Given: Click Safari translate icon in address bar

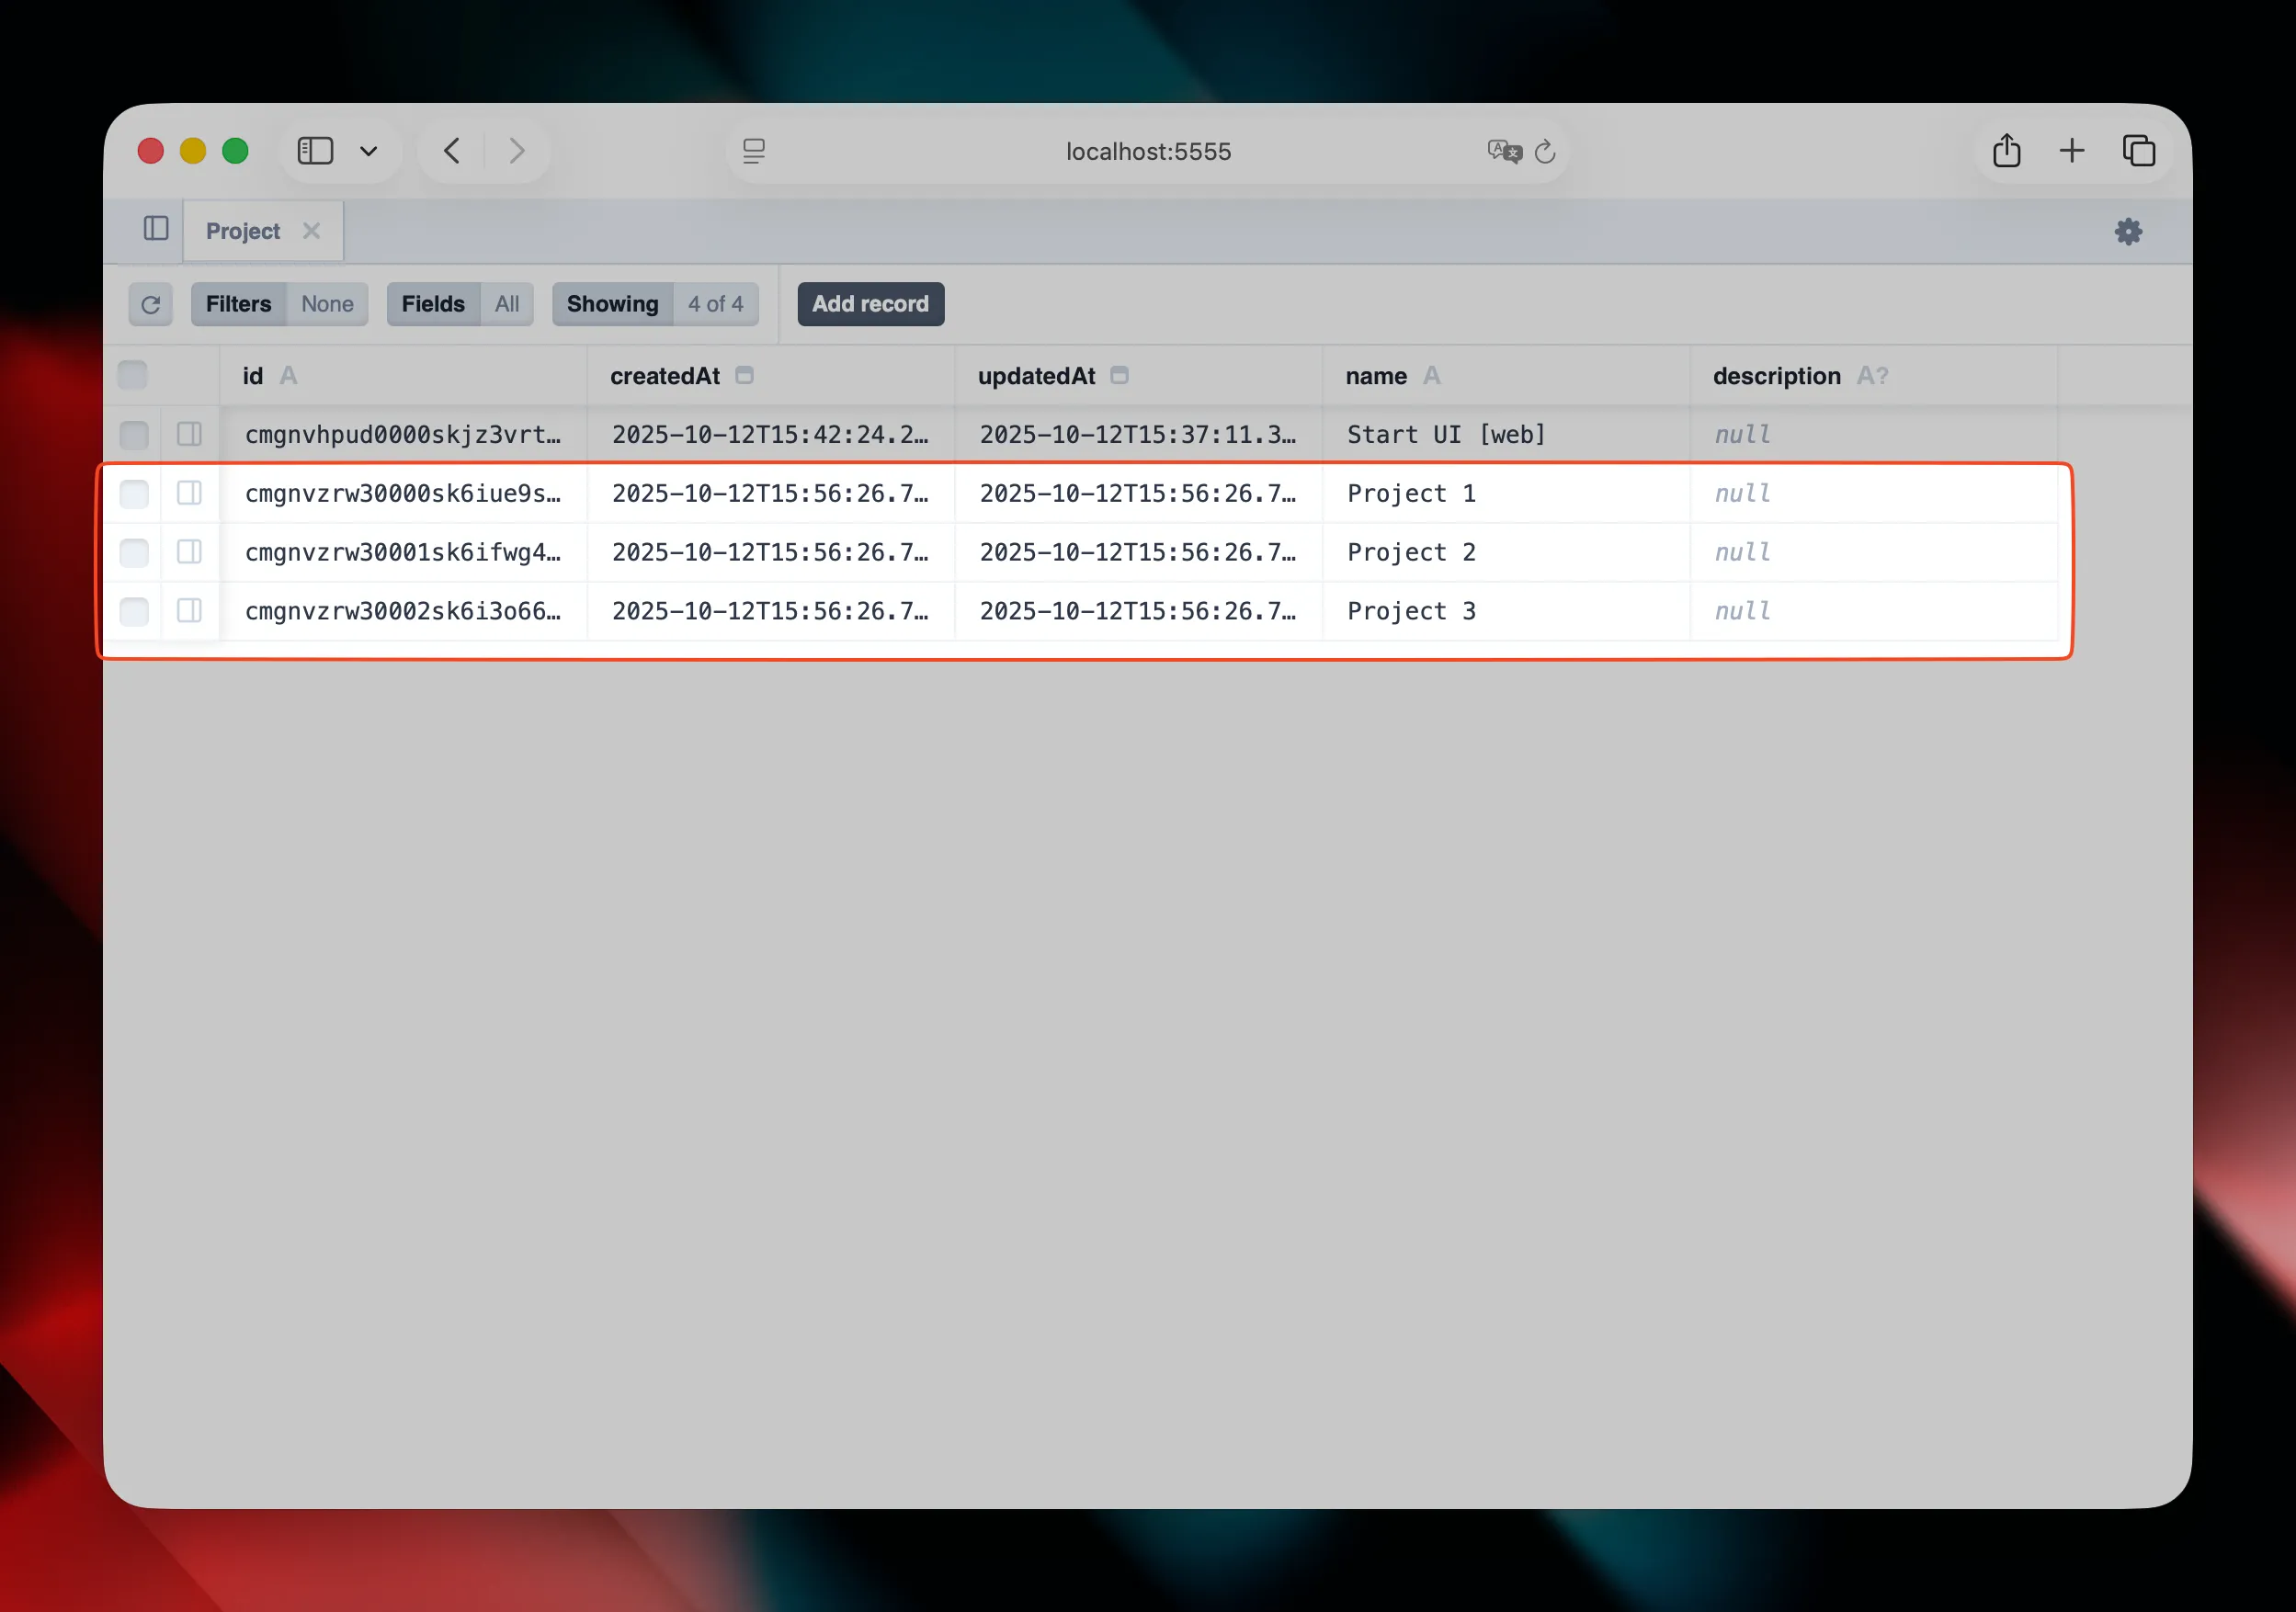Looking at the screenshot, I should 1503,151.
